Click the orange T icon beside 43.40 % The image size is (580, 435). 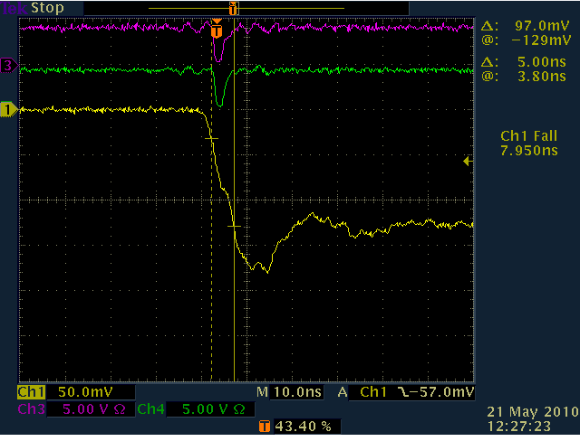point(264,426)
